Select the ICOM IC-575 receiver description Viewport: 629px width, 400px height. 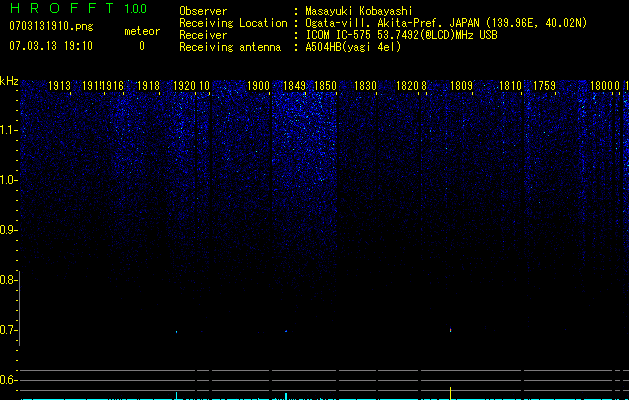(x=401, y=35)
